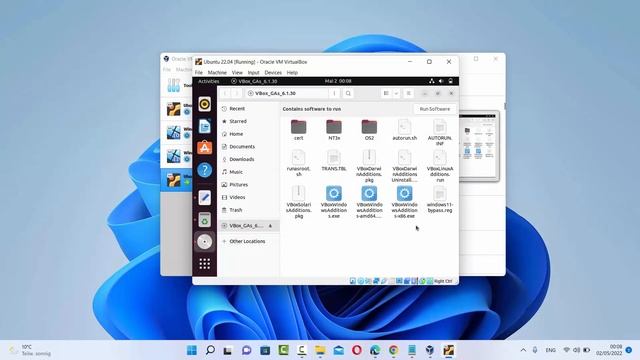The image size is (640, 360).
Task: Select VBoxWindowsAdditions-x86.exe file
Action: point(404,202)
